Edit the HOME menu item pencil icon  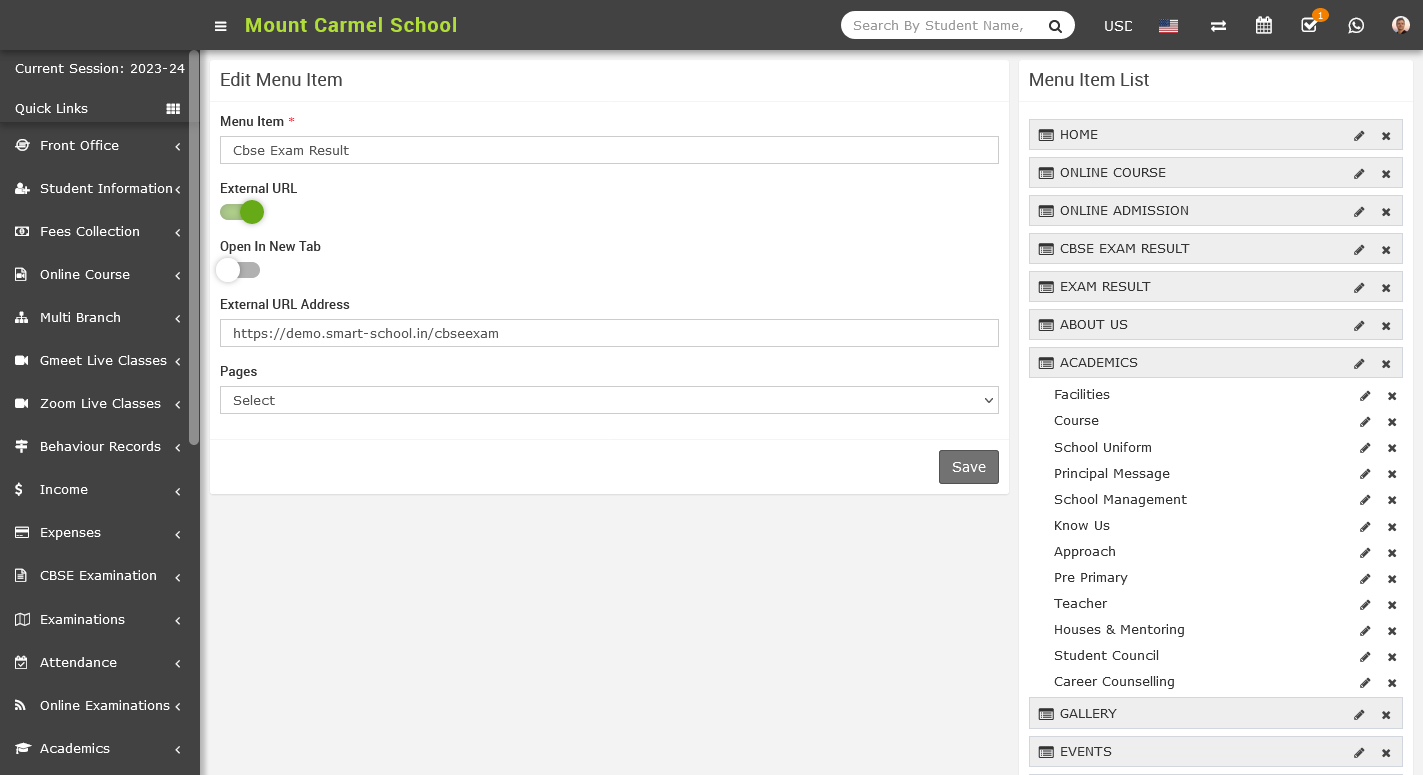[x=1359, y=136]
